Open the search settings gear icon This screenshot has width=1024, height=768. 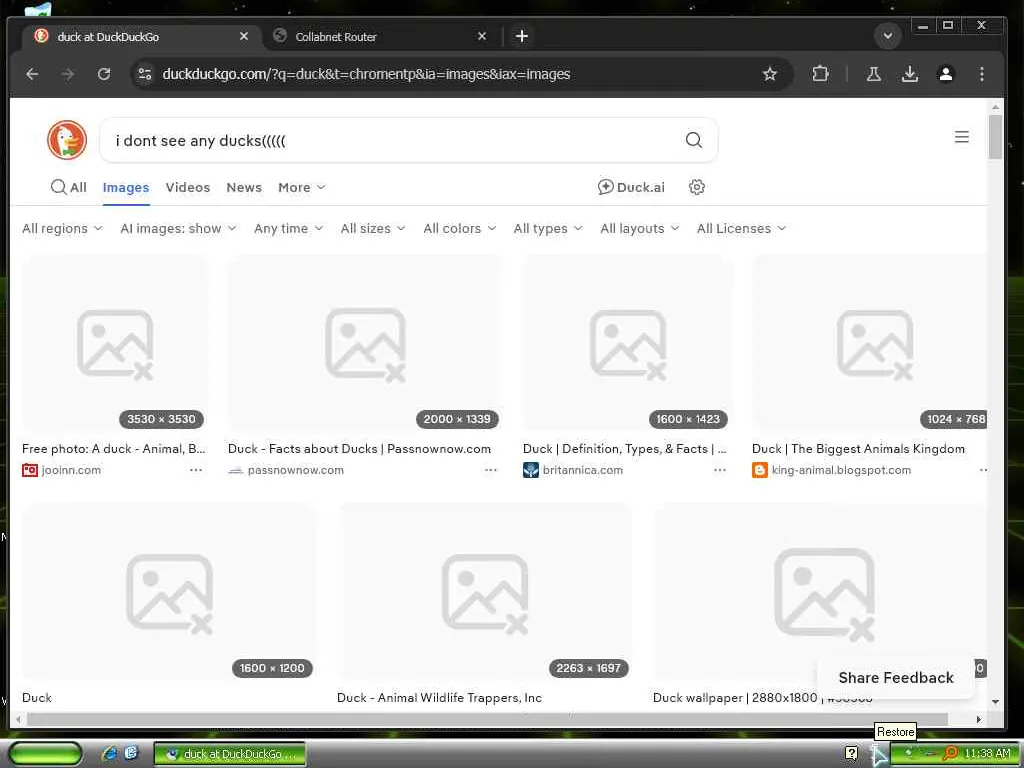click(697, 187)
